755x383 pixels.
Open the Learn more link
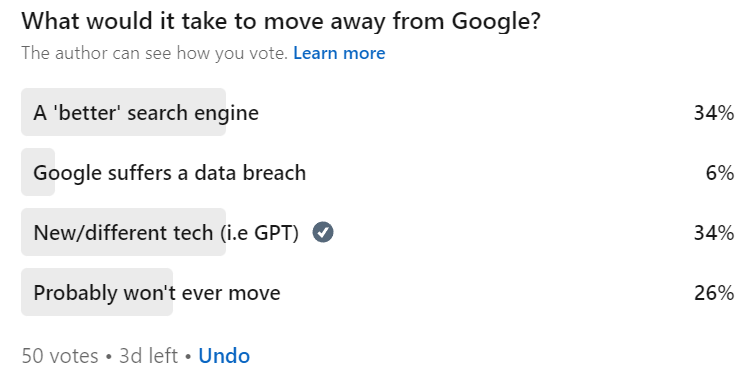(339, 53)
